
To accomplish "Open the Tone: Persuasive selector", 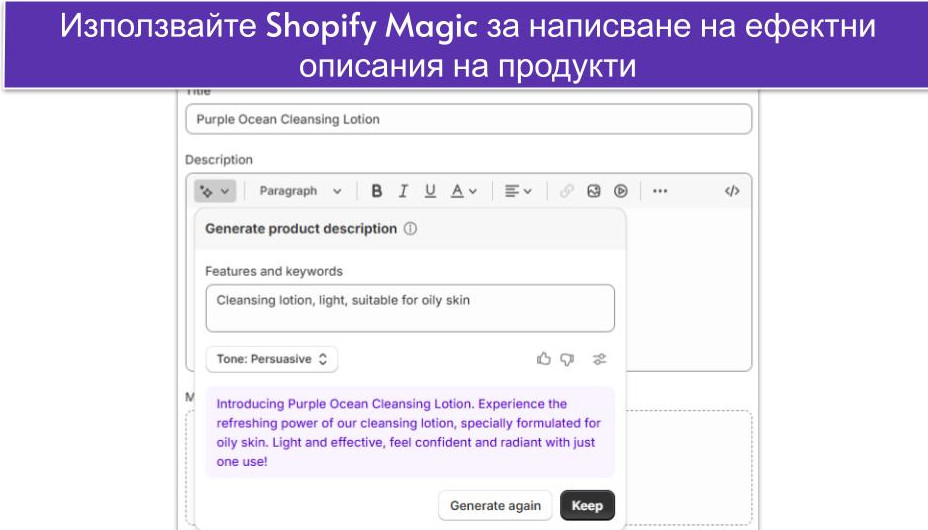I will (272, 359).
